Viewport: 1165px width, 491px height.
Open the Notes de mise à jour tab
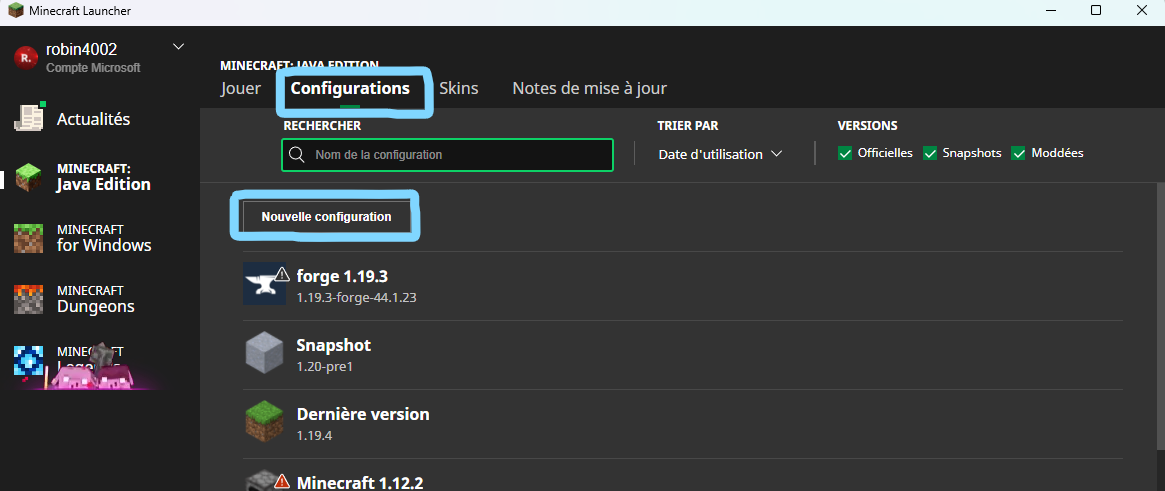pyautogui.click(x=589, y=88)
